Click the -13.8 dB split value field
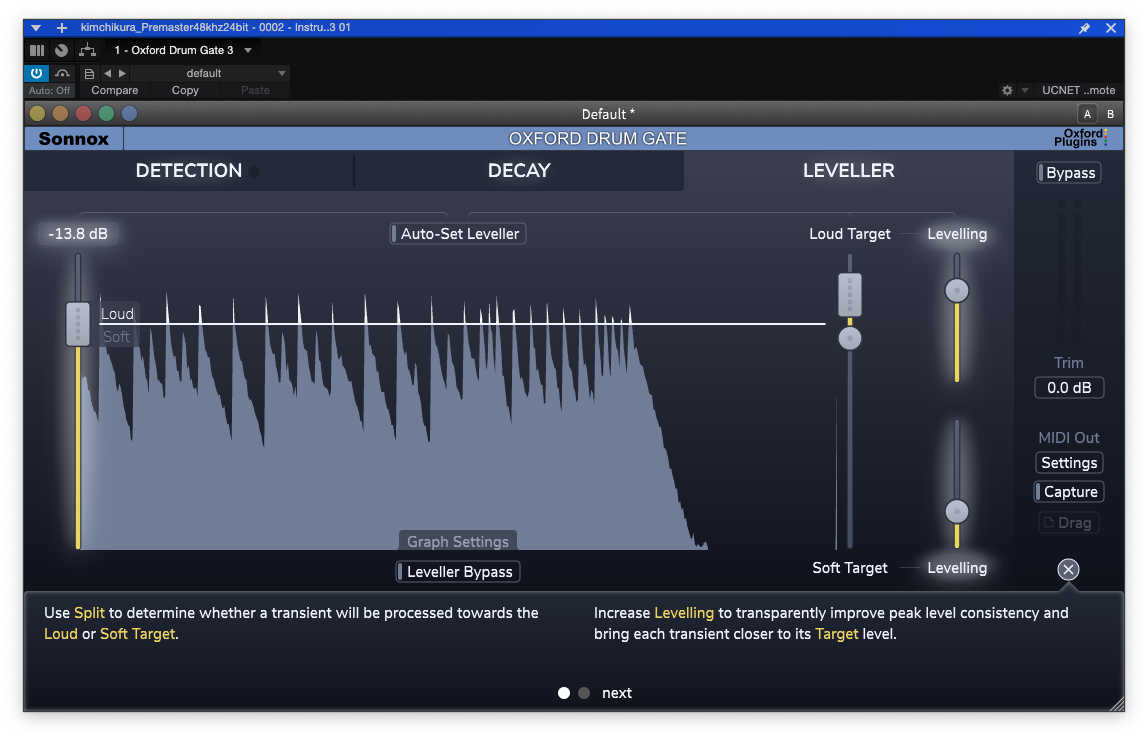 coord(78,234)
